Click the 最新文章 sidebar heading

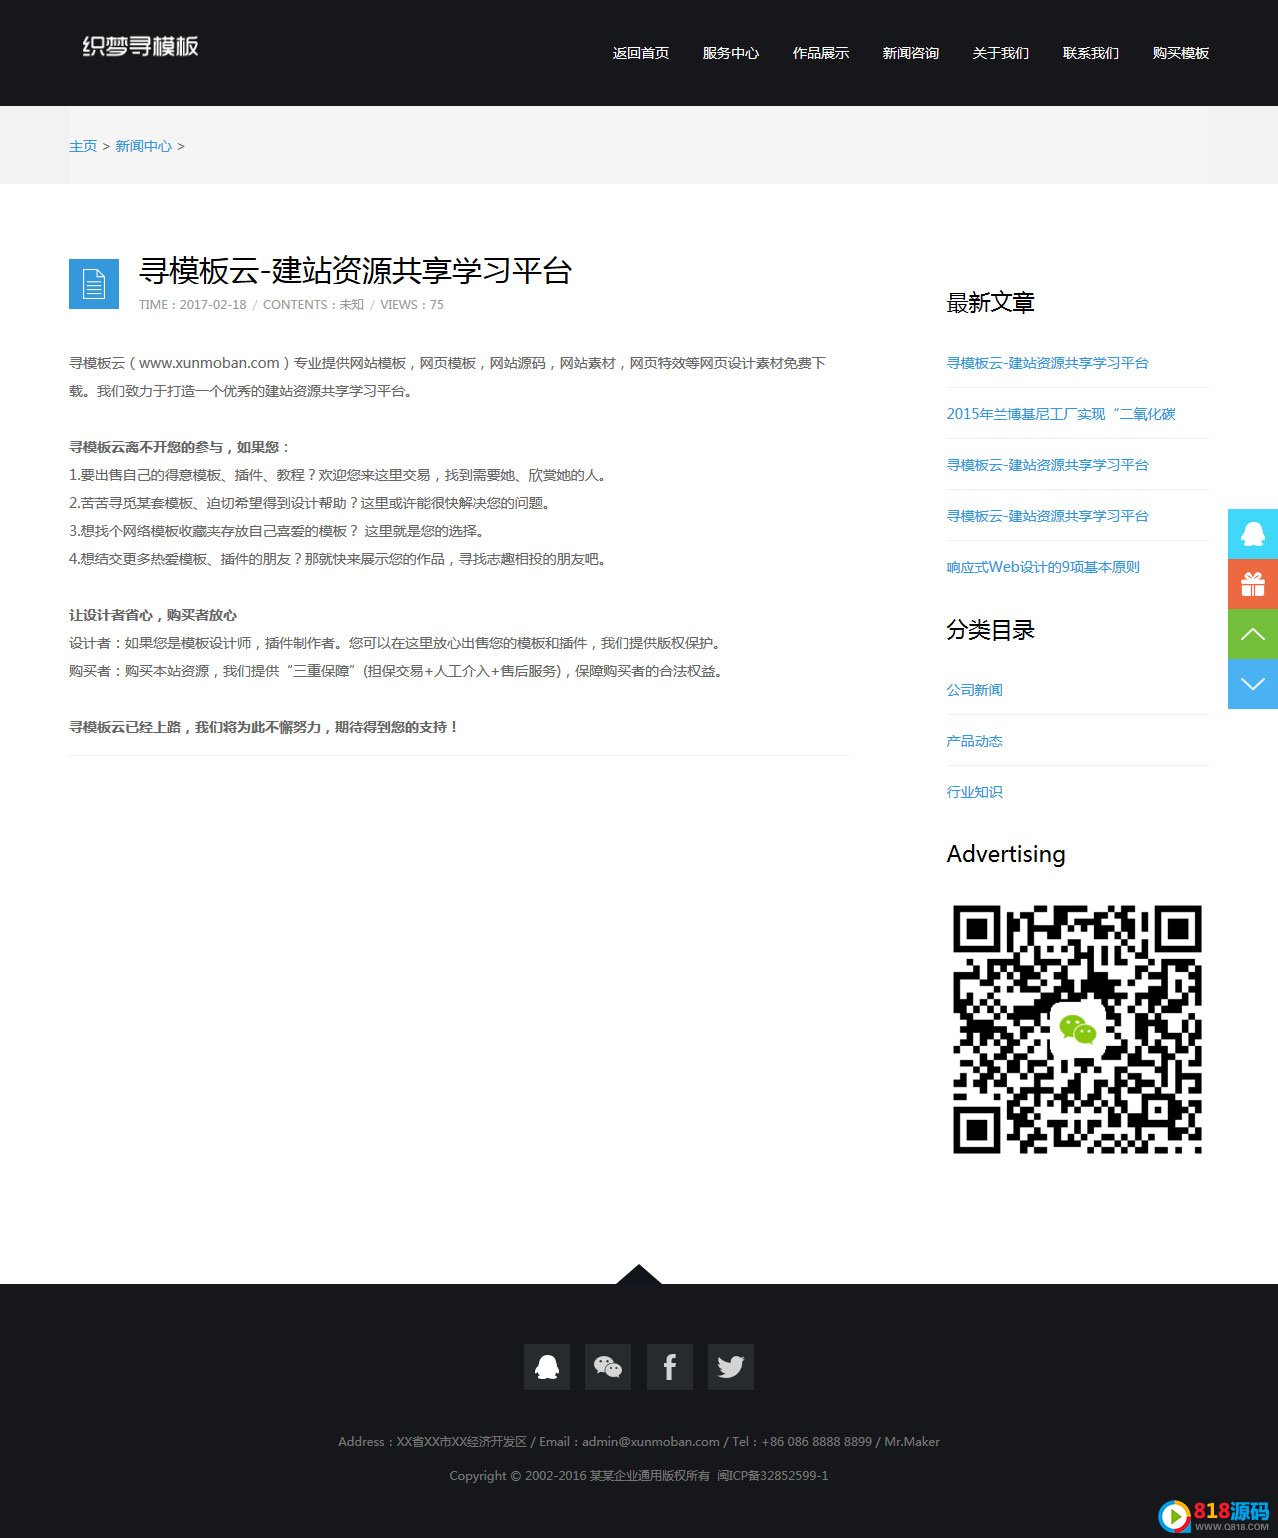coord(991,302)
